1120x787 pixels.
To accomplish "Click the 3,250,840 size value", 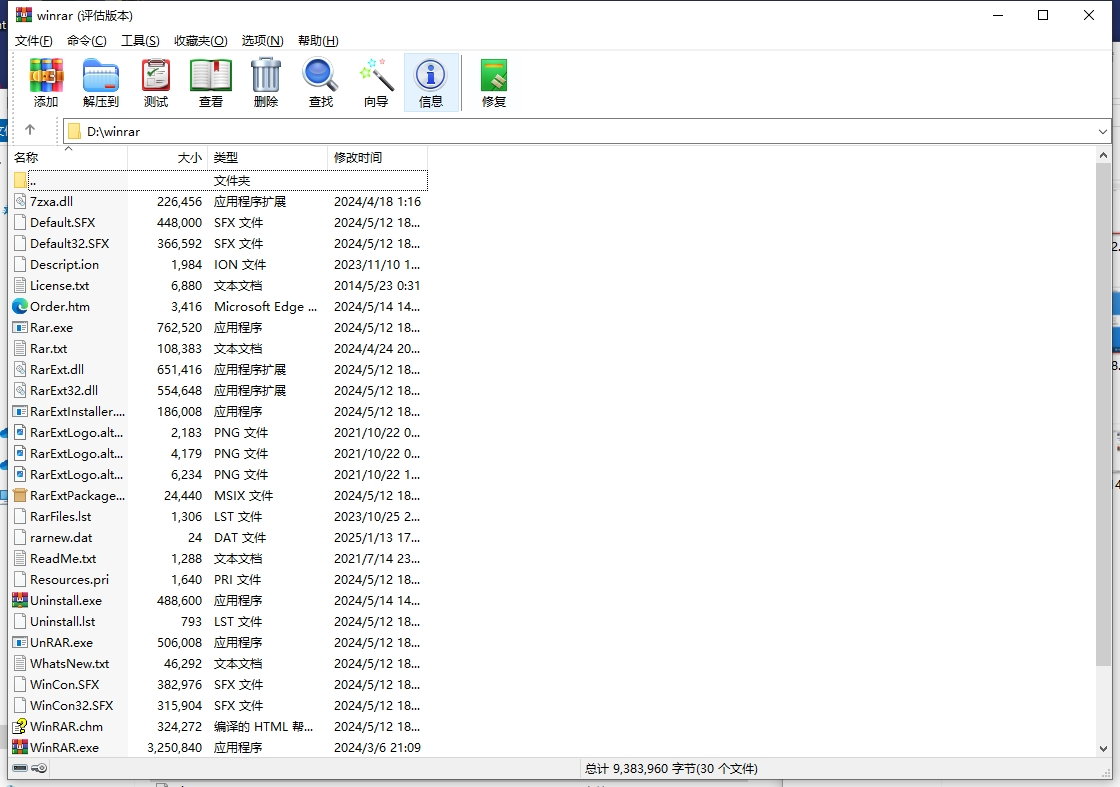I will (174, 748).
